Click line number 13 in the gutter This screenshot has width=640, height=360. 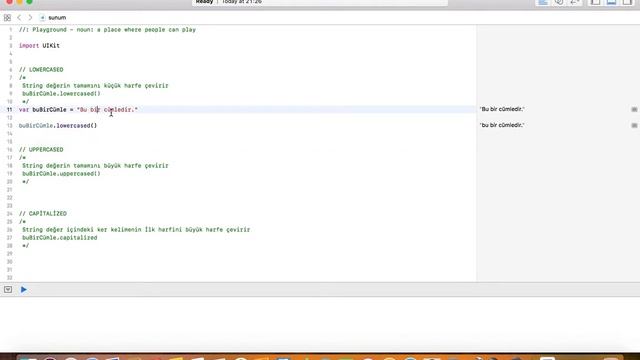pyautogui.click(x=9, y=126)
